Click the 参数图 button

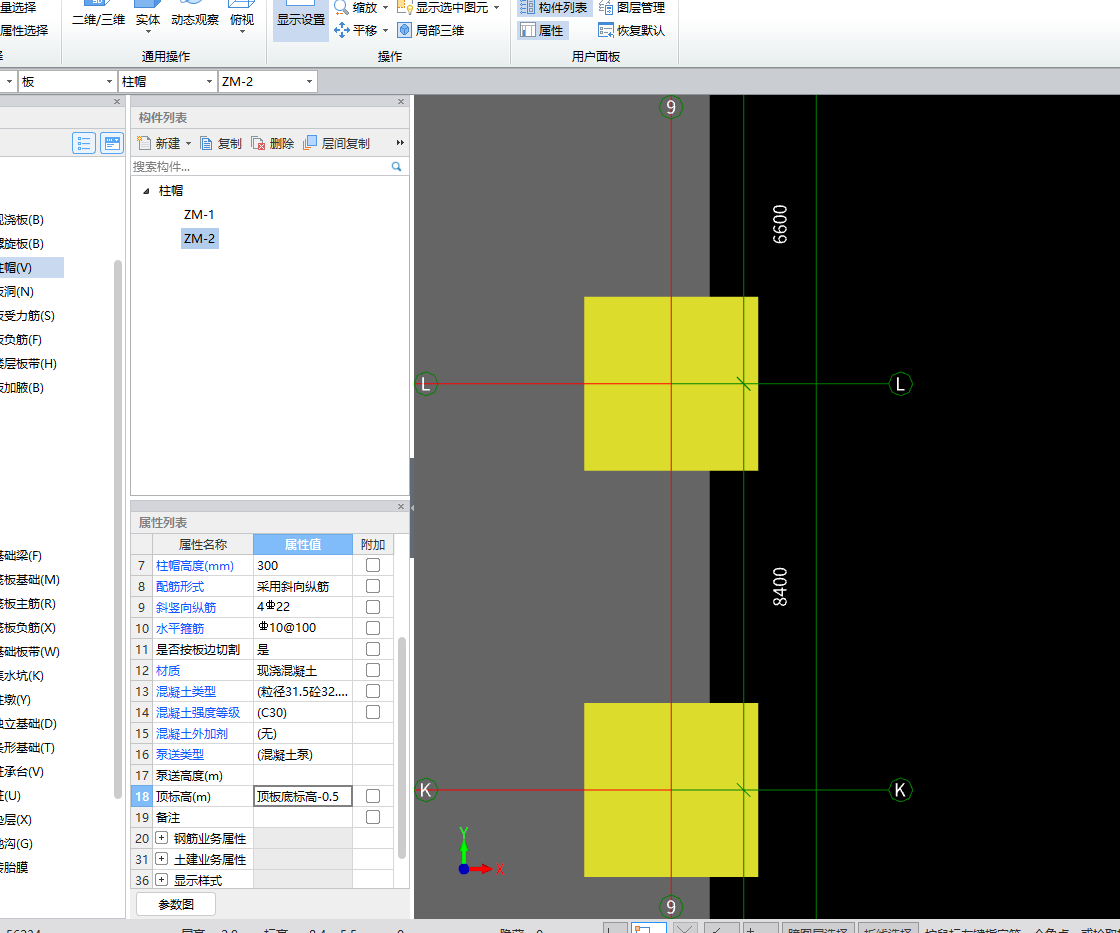(176, 904)
